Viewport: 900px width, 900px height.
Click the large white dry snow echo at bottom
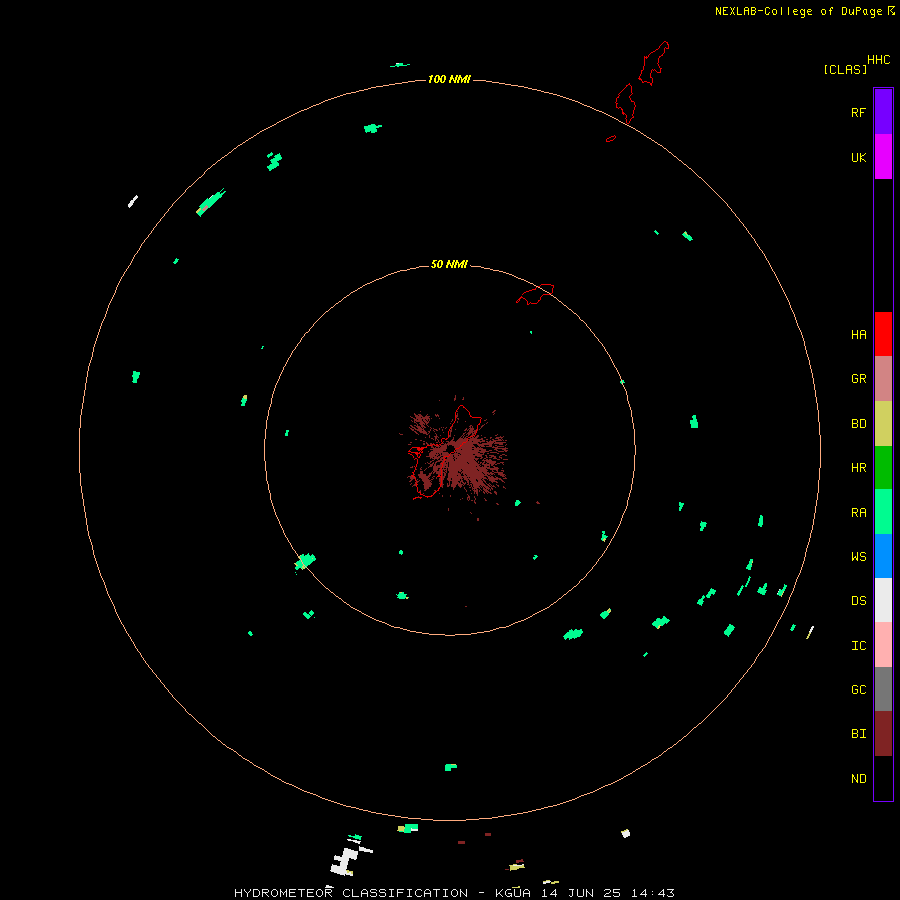point(344,861)
